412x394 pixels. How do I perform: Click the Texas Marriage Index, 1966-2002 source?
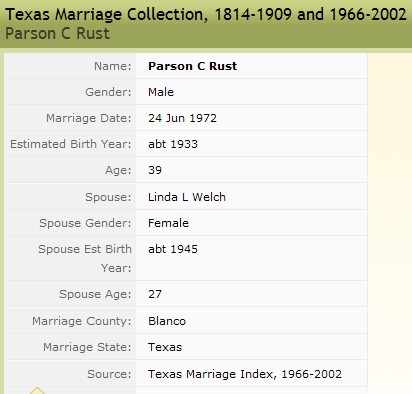coord(245,374)
